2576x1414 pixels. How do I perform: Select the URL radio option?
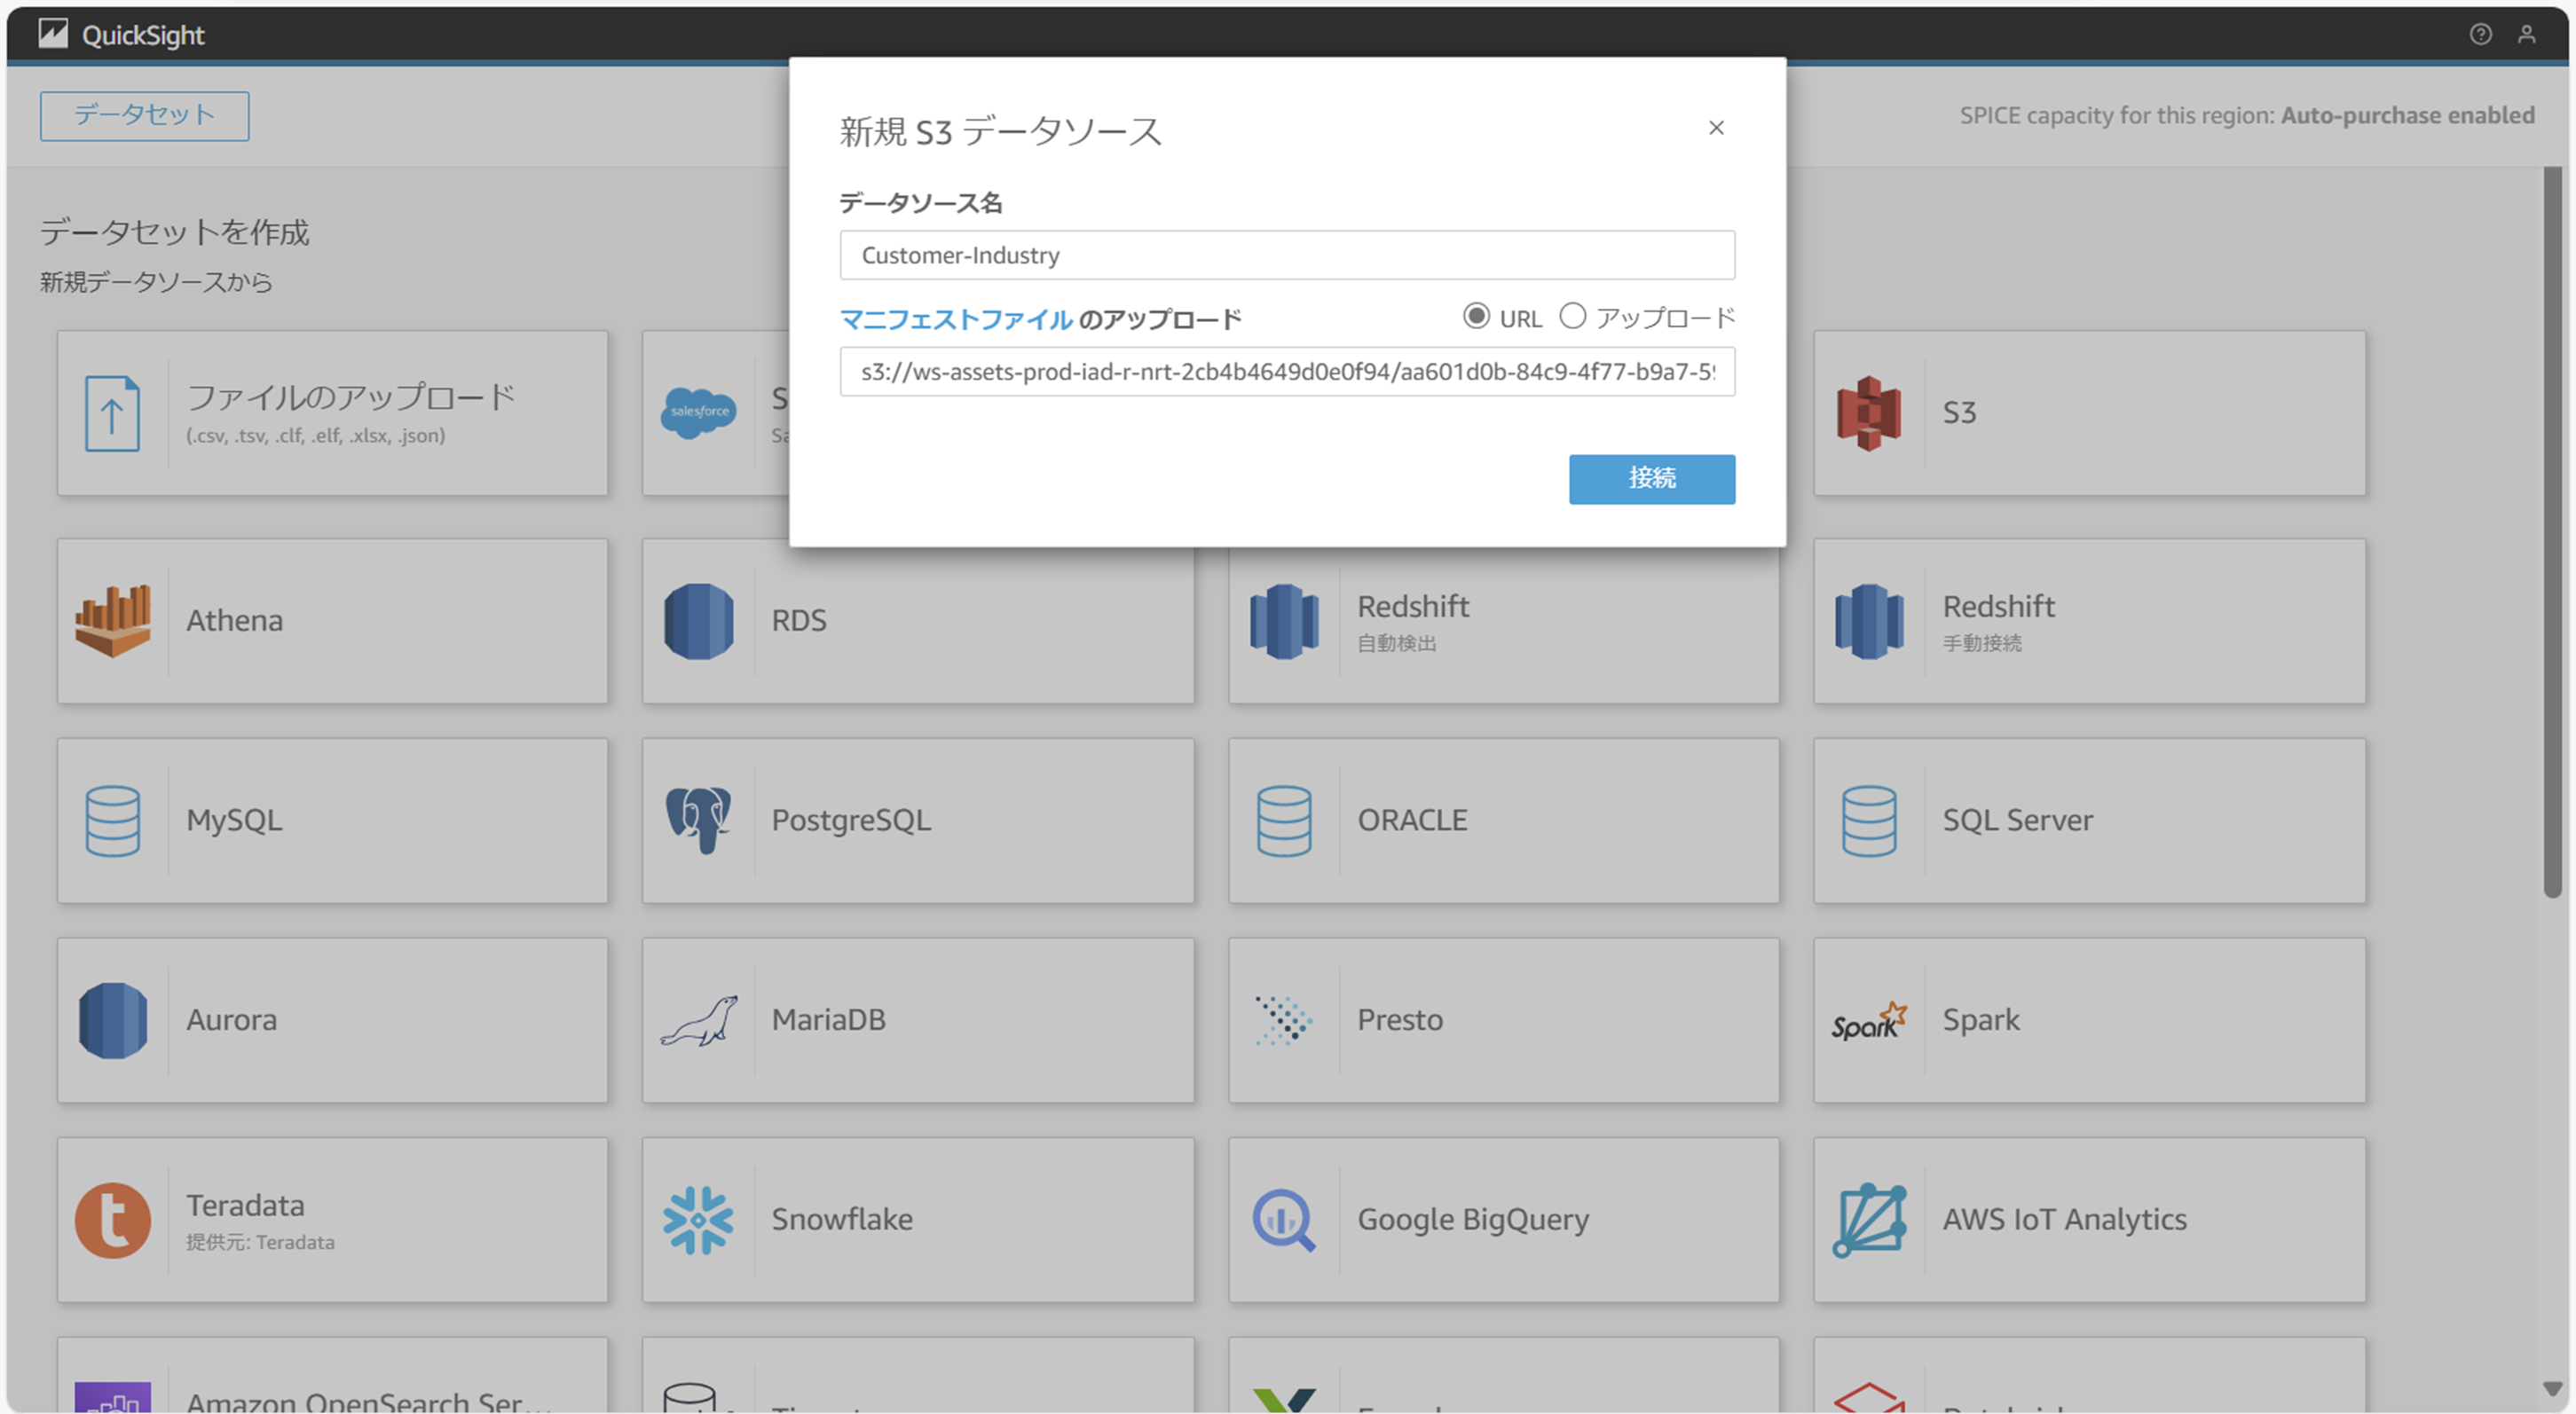tap(1476, 317)
